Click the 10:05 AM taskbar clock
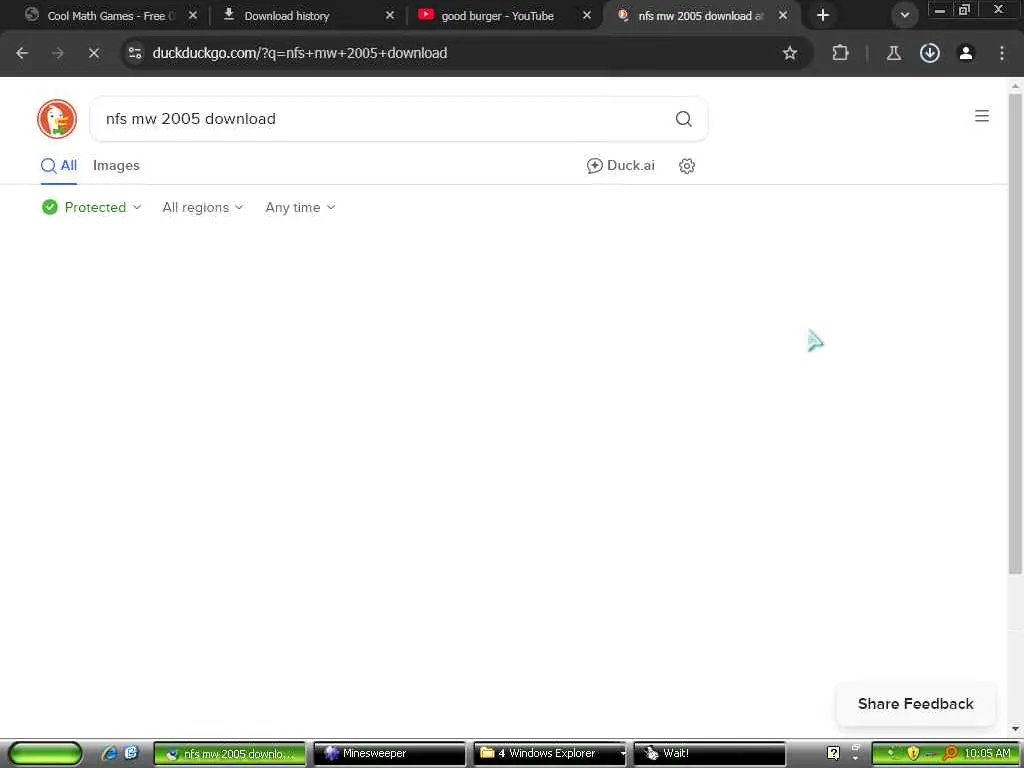The height and width of the screenshot is (768, 1024). (x=987, y=754)
